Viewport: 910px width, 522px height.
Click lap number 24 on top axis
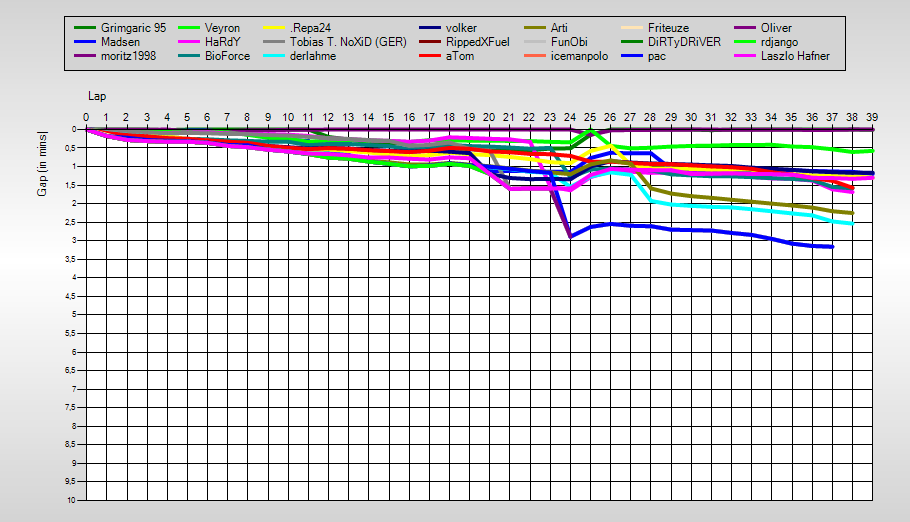569,117
